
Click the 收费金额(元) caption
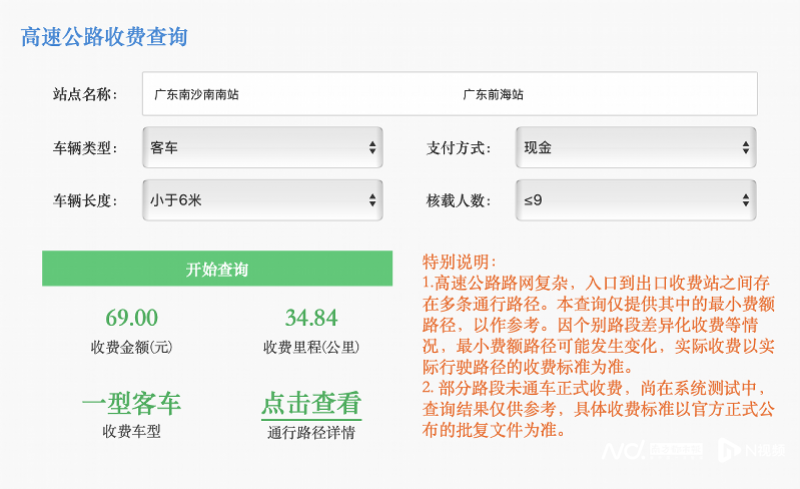[132, 348]
